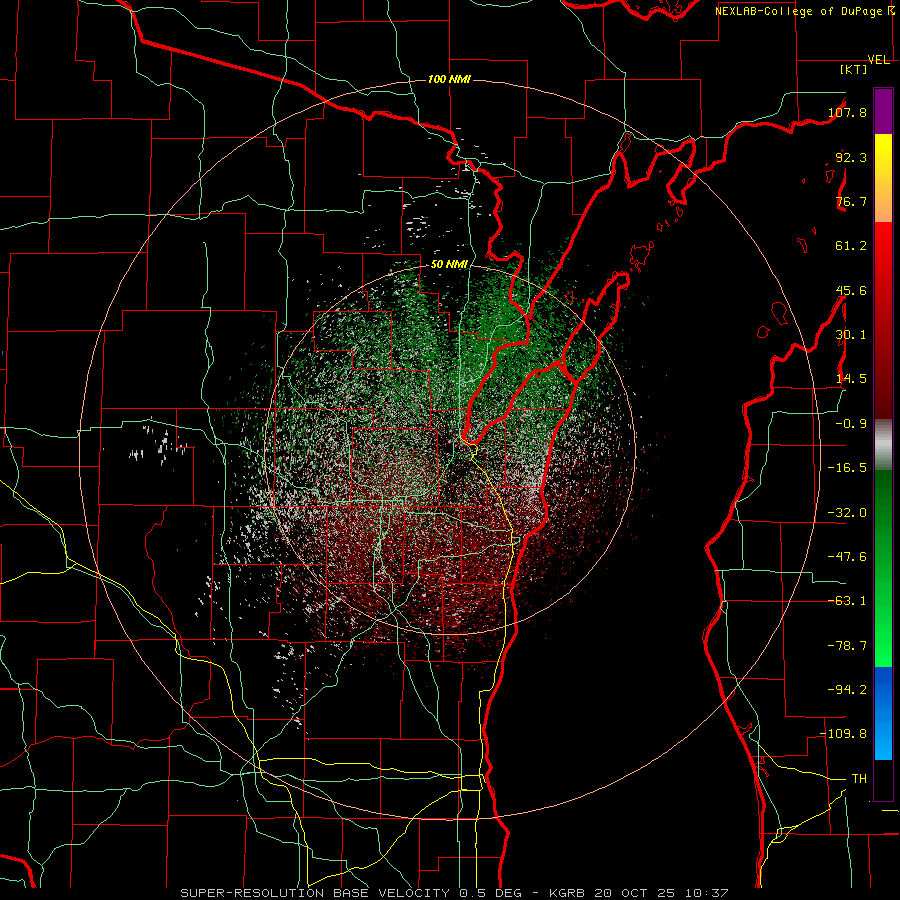Click the -0.9 scale value

[x=851, y=424]
